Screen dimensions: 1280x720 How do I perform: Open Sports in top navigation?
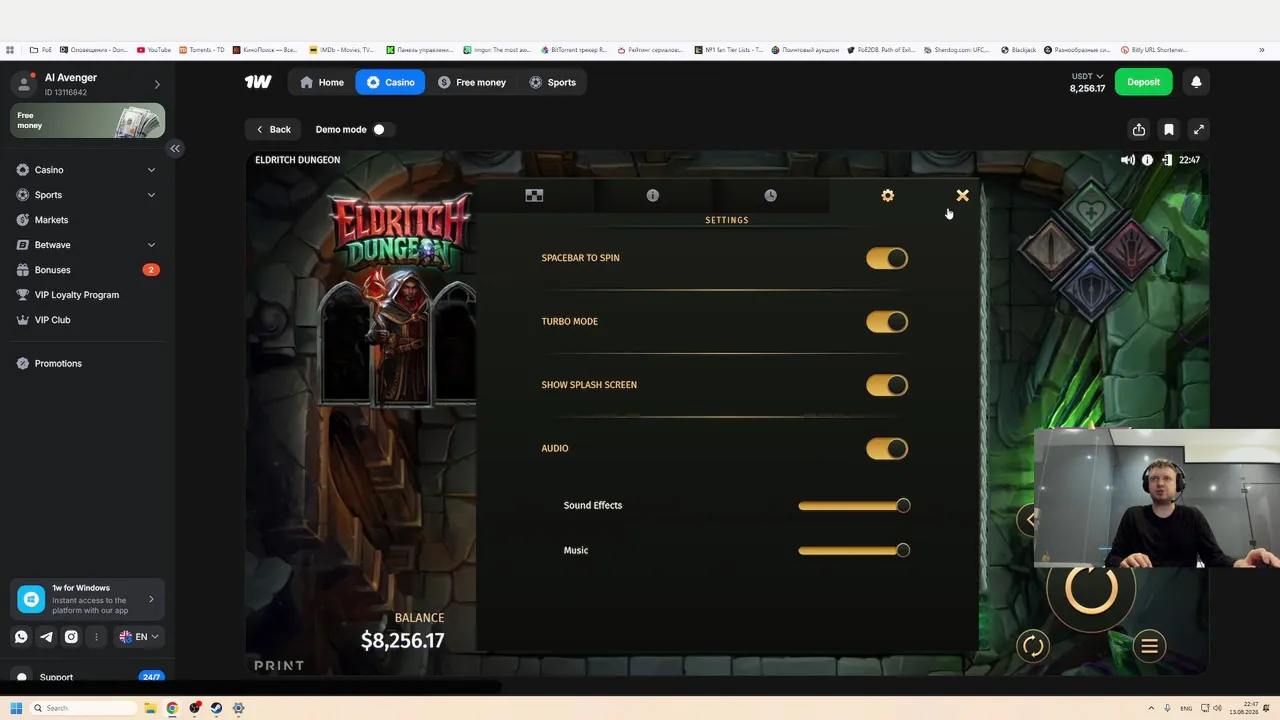pos(552,82)
